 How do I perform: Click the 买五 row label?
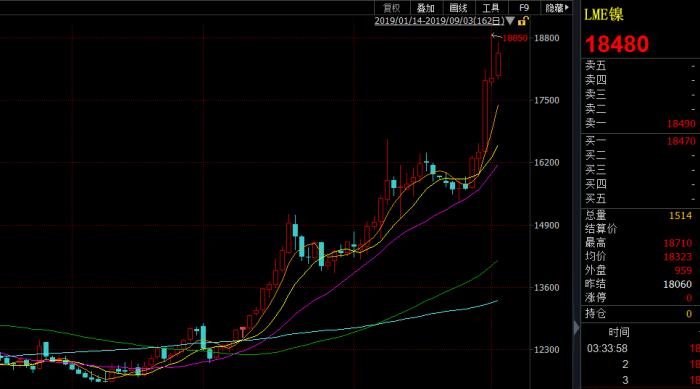[x=596, y=198]
